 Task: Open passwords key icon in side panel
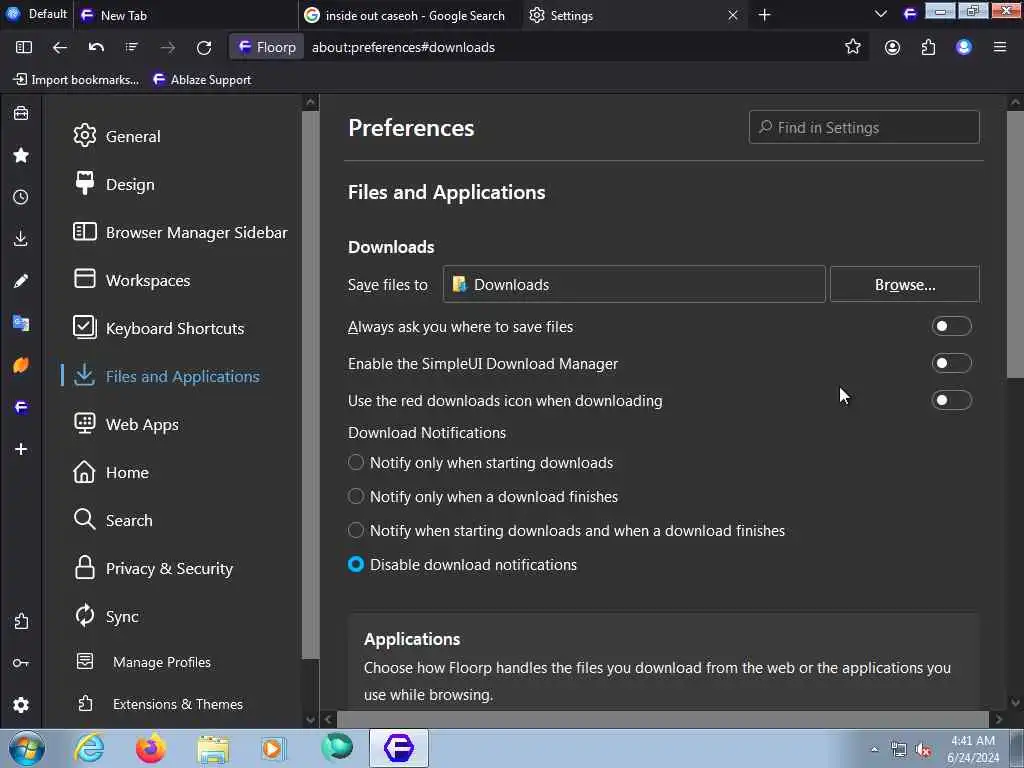tap(21, 663)
